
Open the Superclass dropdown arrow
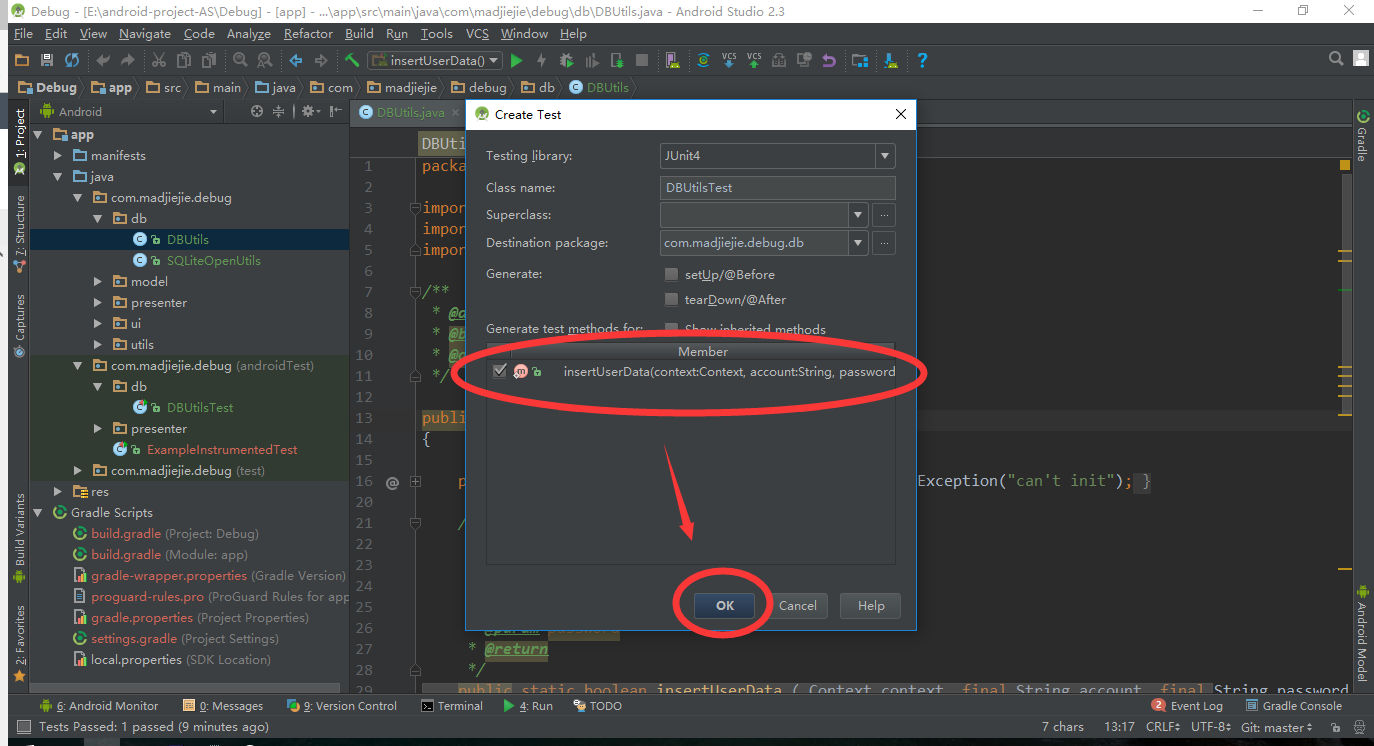point(857,215)
